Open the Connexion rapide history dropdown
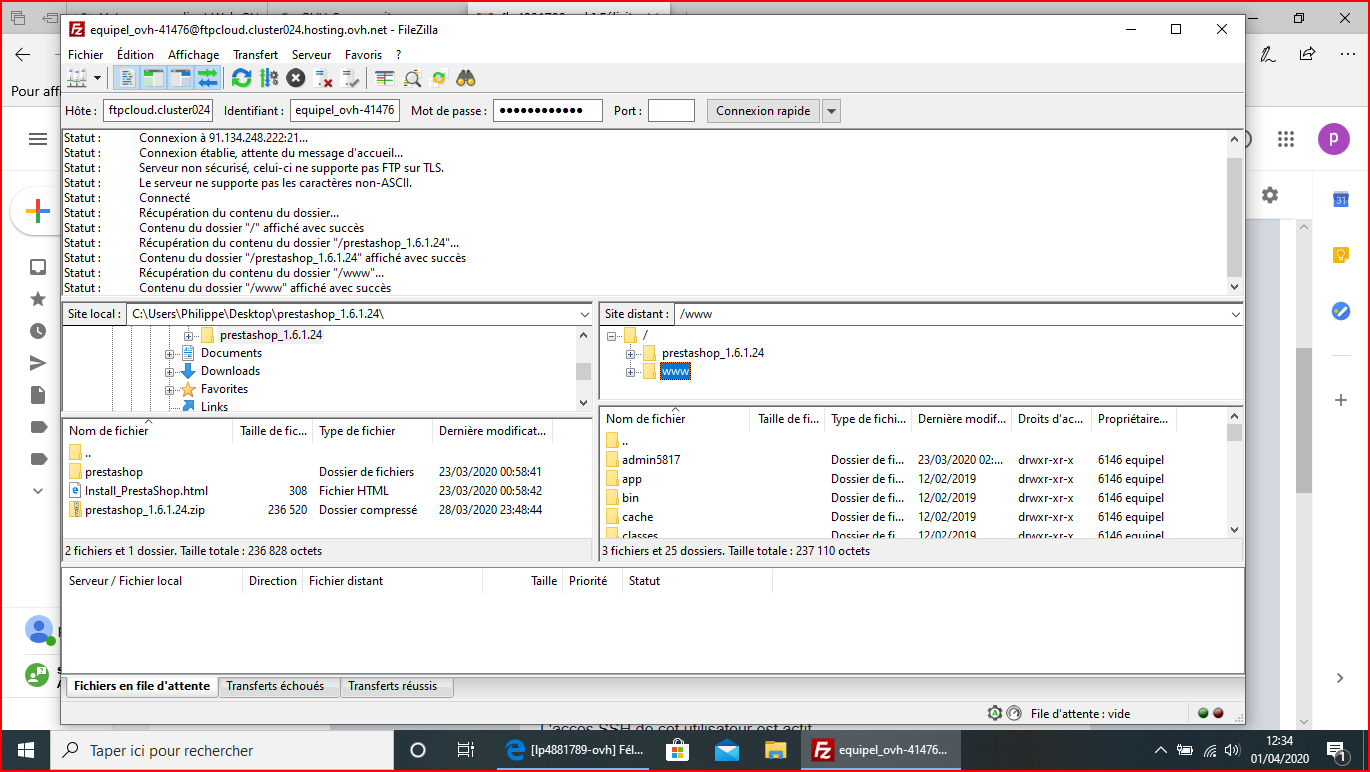The height and width of the screenshot is (772, 1370). pos(832,110)
